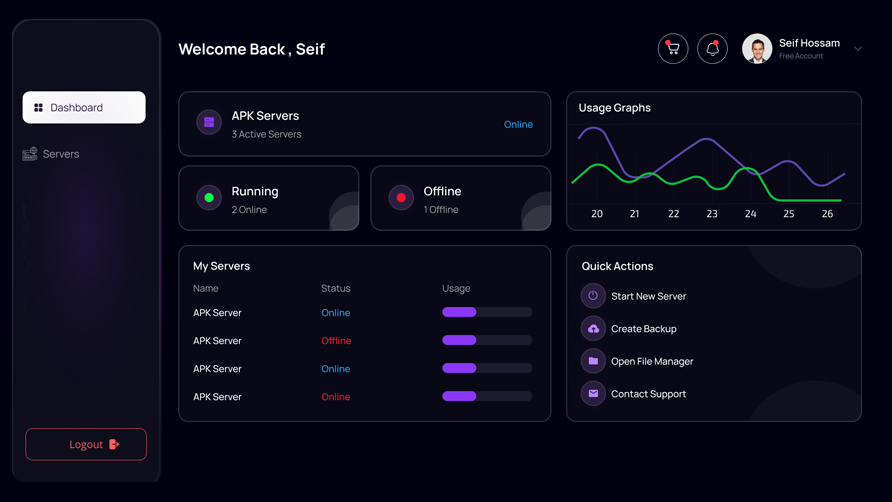Click the APK Servers purple server icon
This screenshot has height=502, width=892.
click(x=209, y=123)
